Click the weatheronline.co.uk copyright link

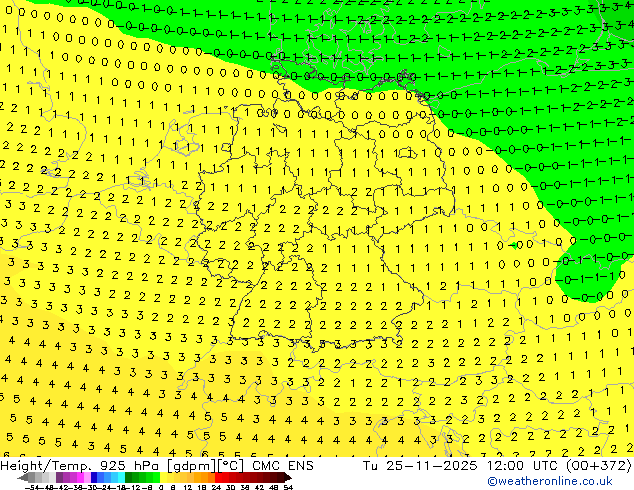point(549,481)
